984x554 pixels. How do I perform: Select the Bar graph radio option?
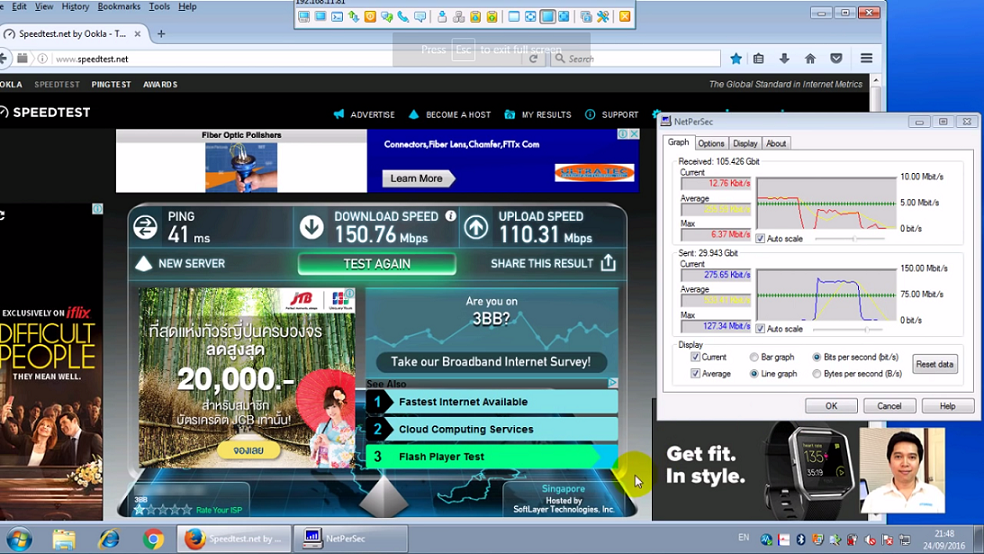[754, 357]
